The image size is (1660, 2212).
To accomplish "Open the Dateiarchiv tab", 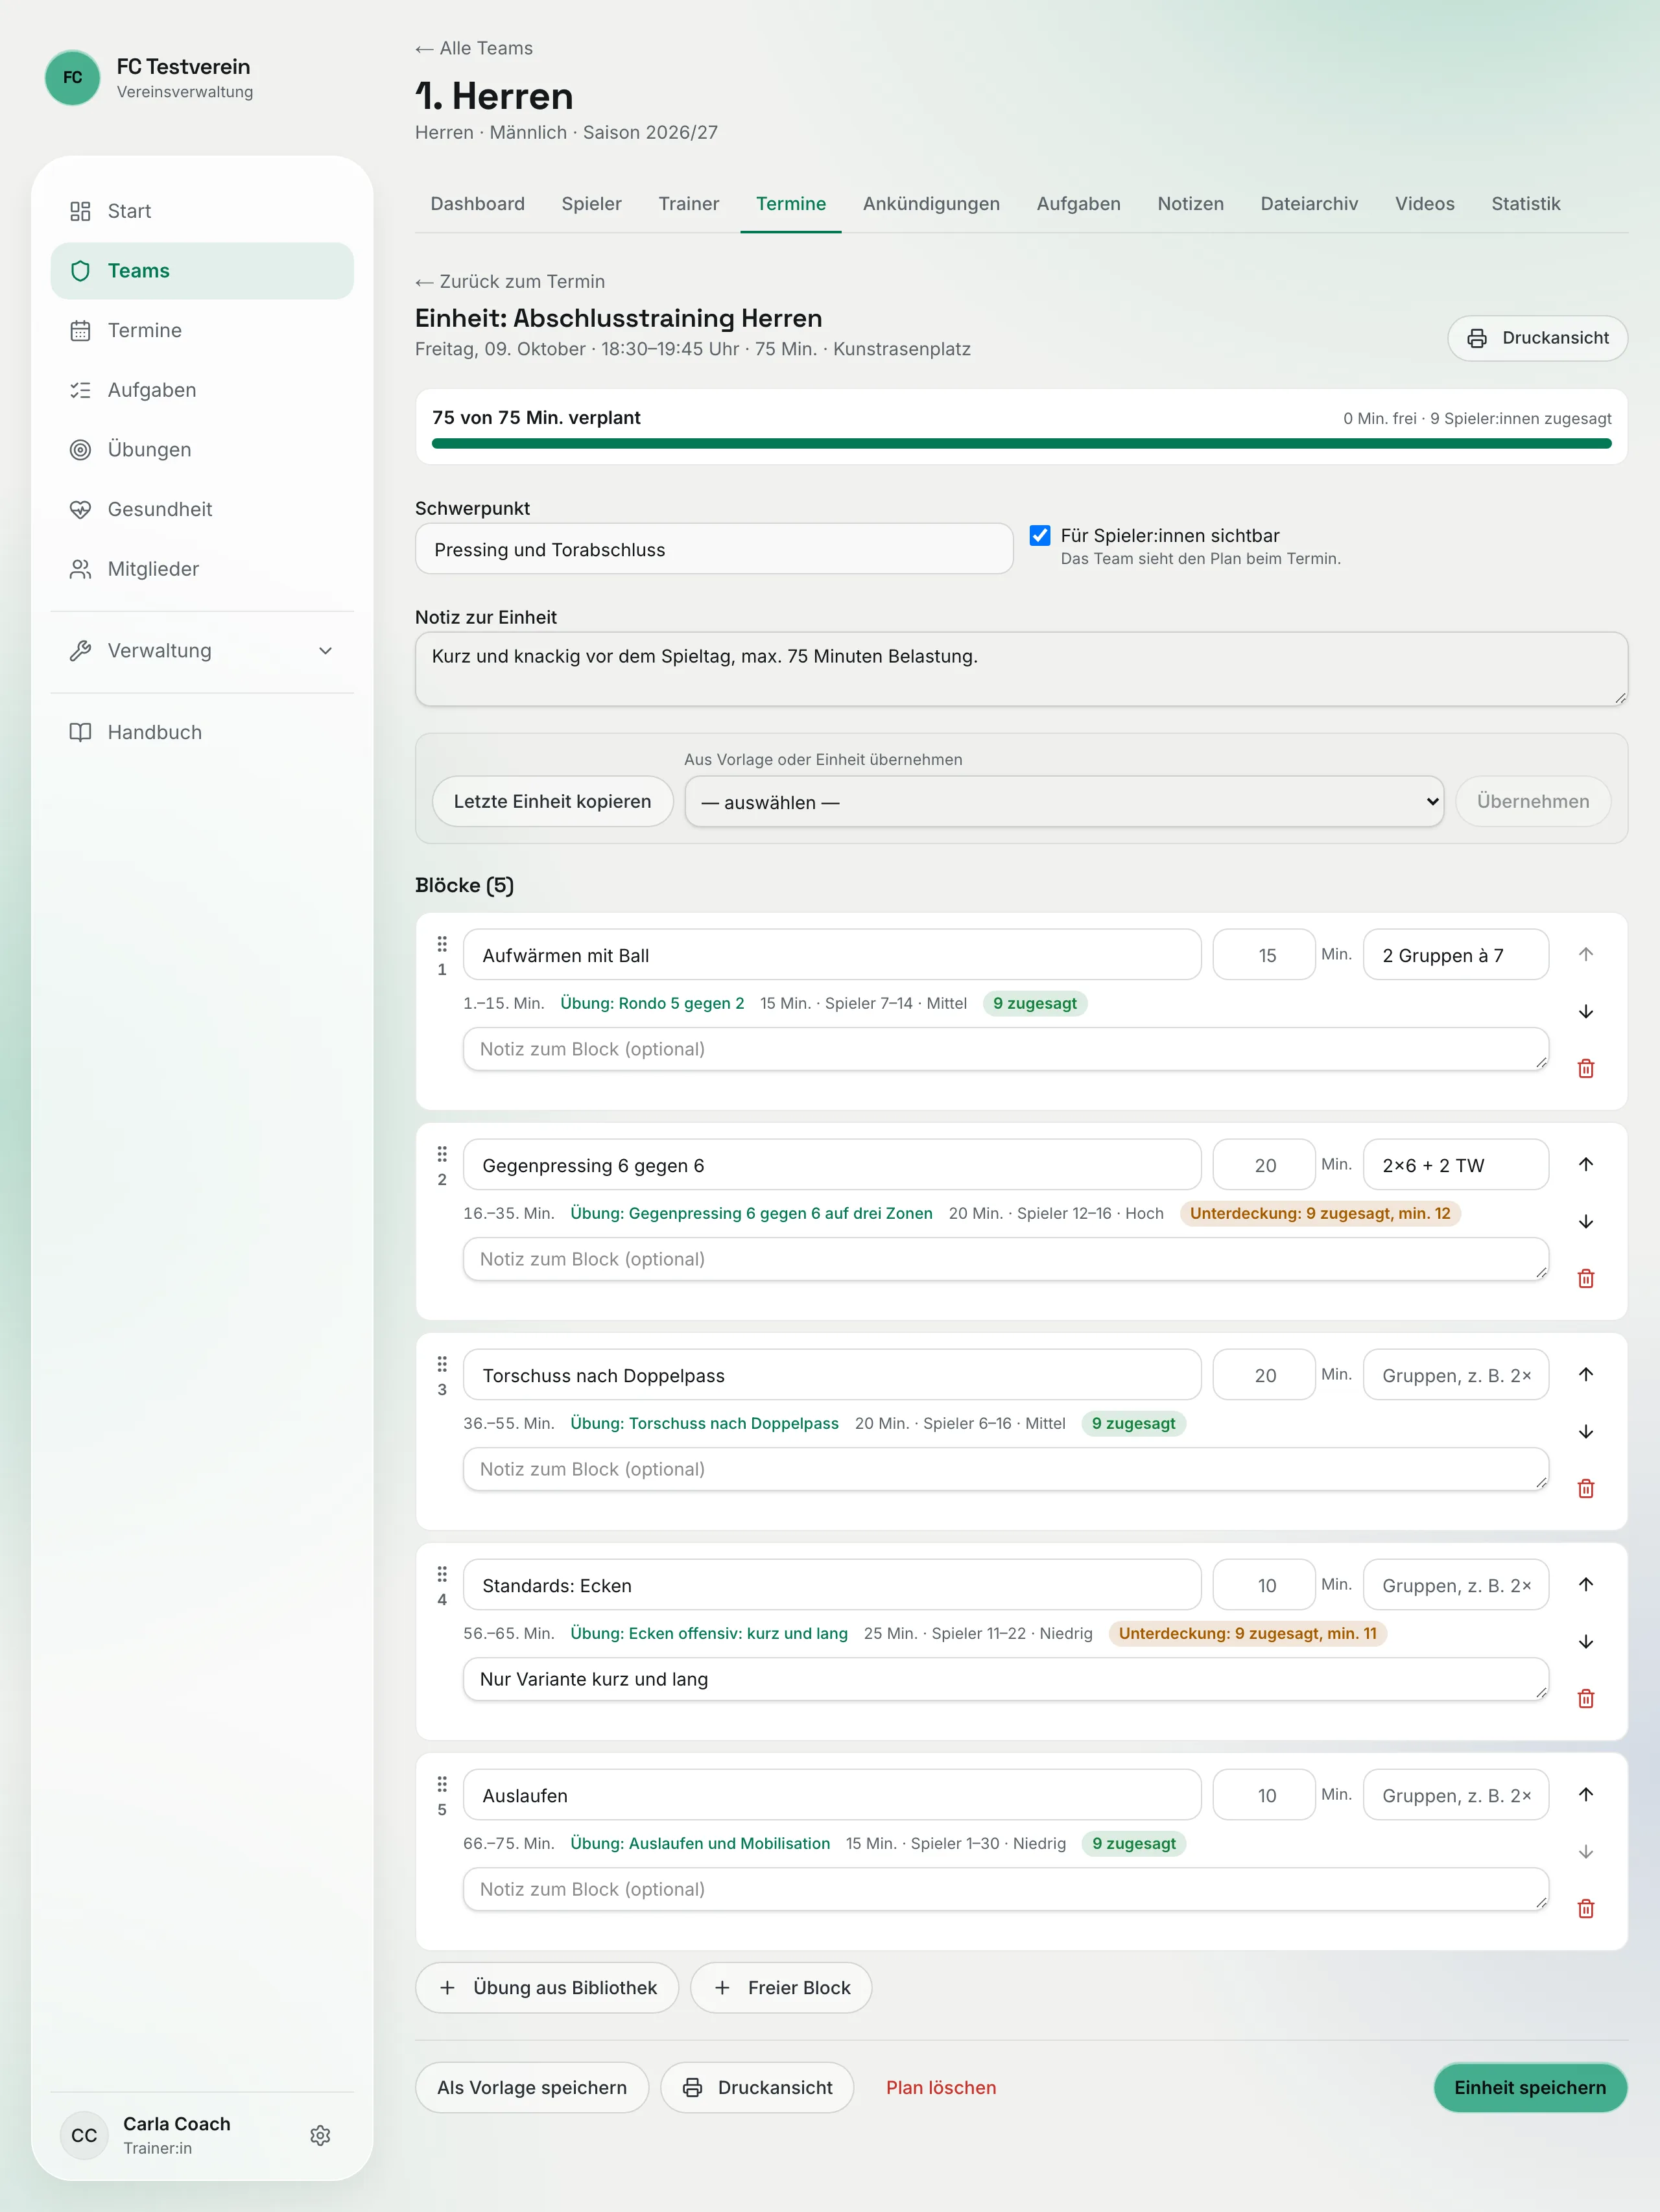I will pos(1309,204).
